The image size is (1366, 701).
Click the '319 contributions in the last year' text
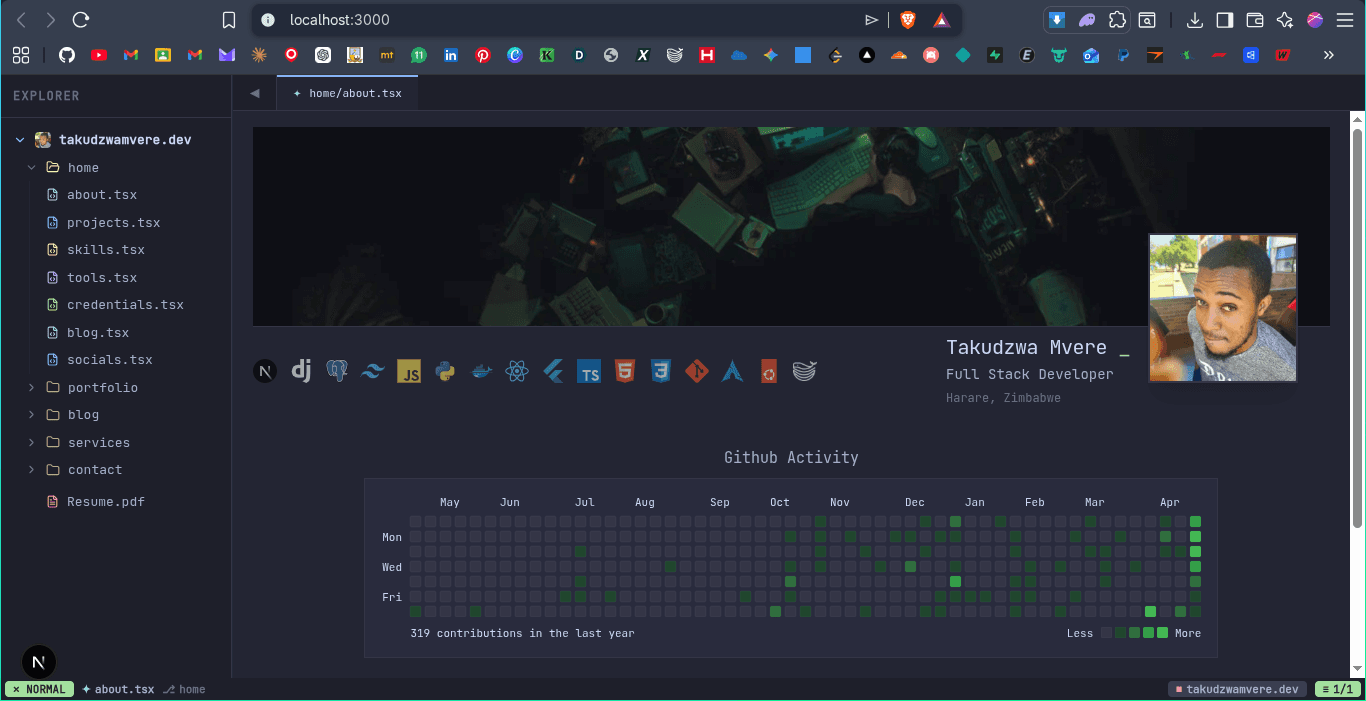(522, 633)
